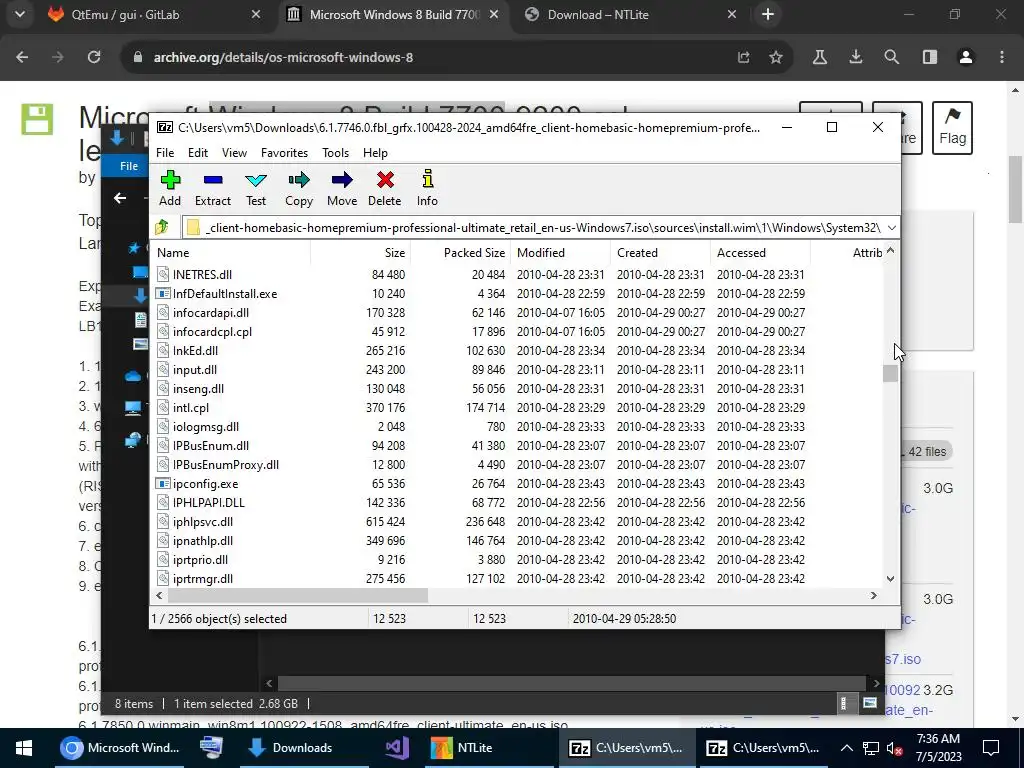Bookmark this page with the star icon
1024x768 pixels.
(776, 57)
